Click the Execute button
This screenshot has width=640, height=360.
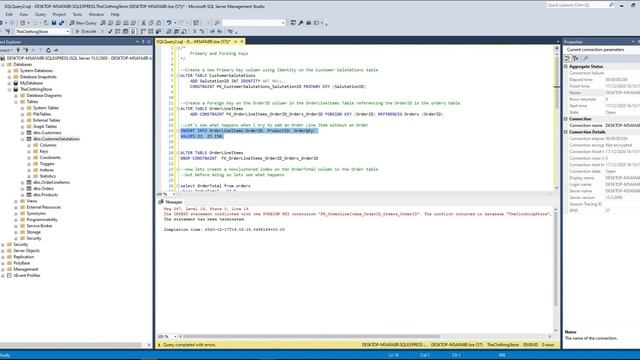86,31
